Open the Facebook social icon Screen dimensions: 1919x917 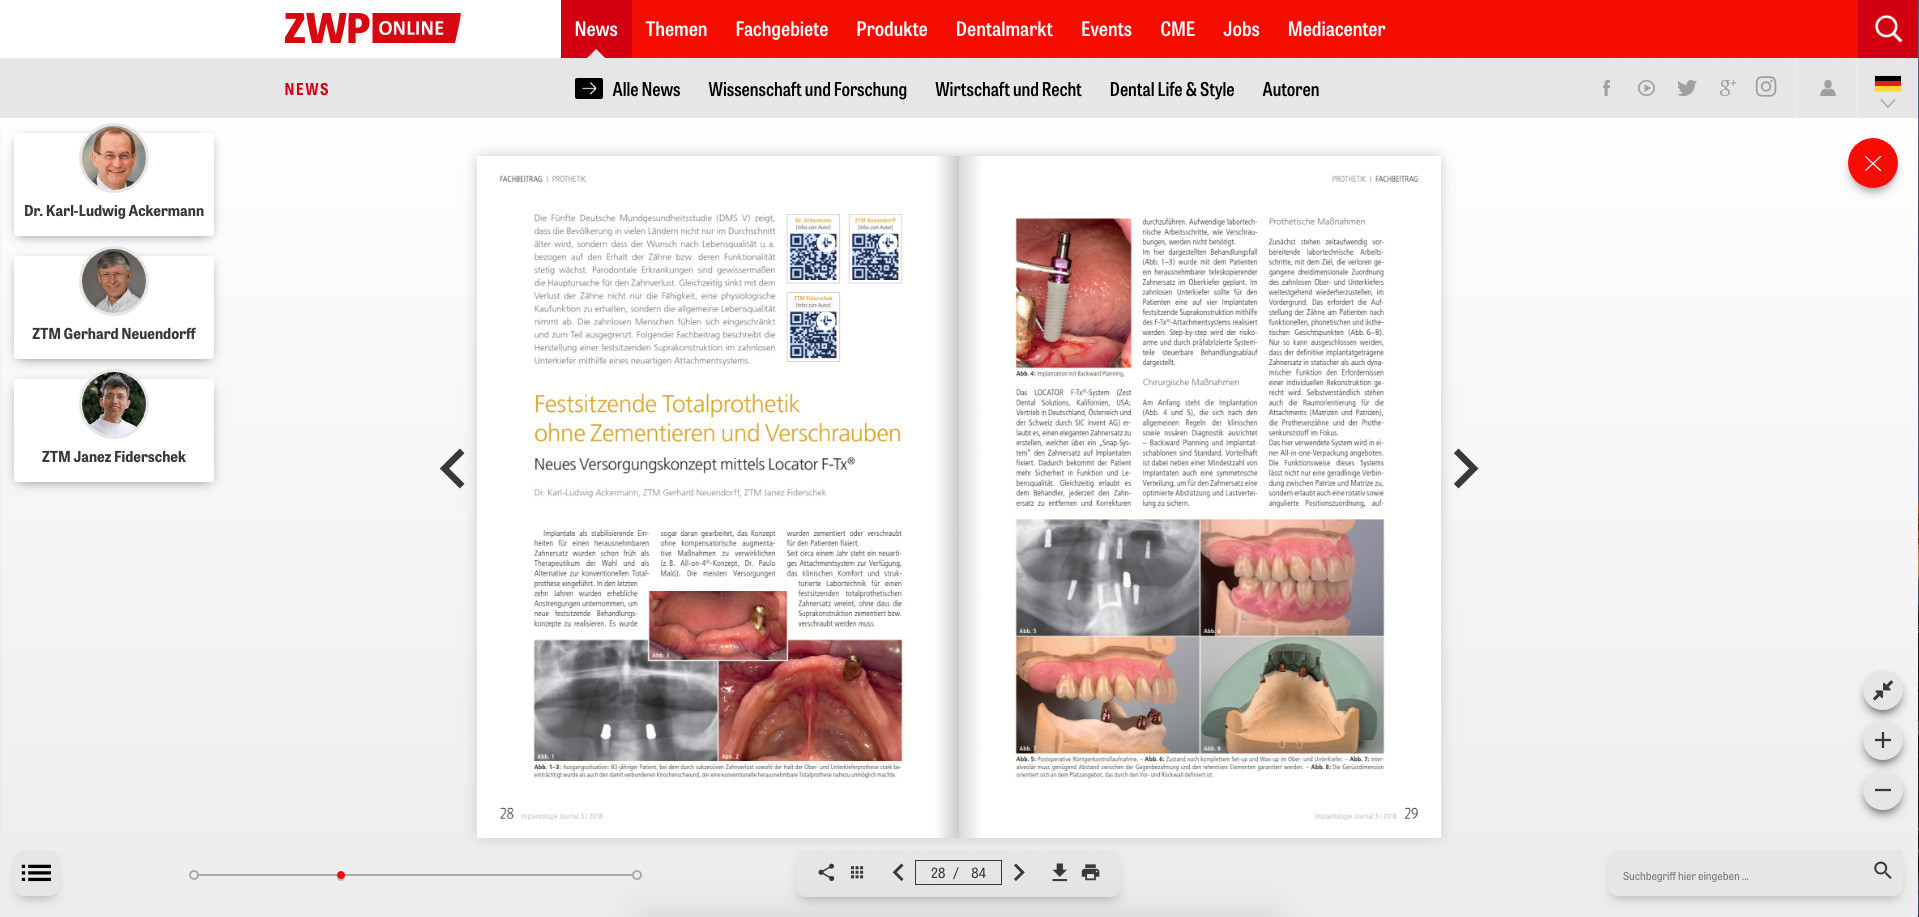click(1606, 88)
